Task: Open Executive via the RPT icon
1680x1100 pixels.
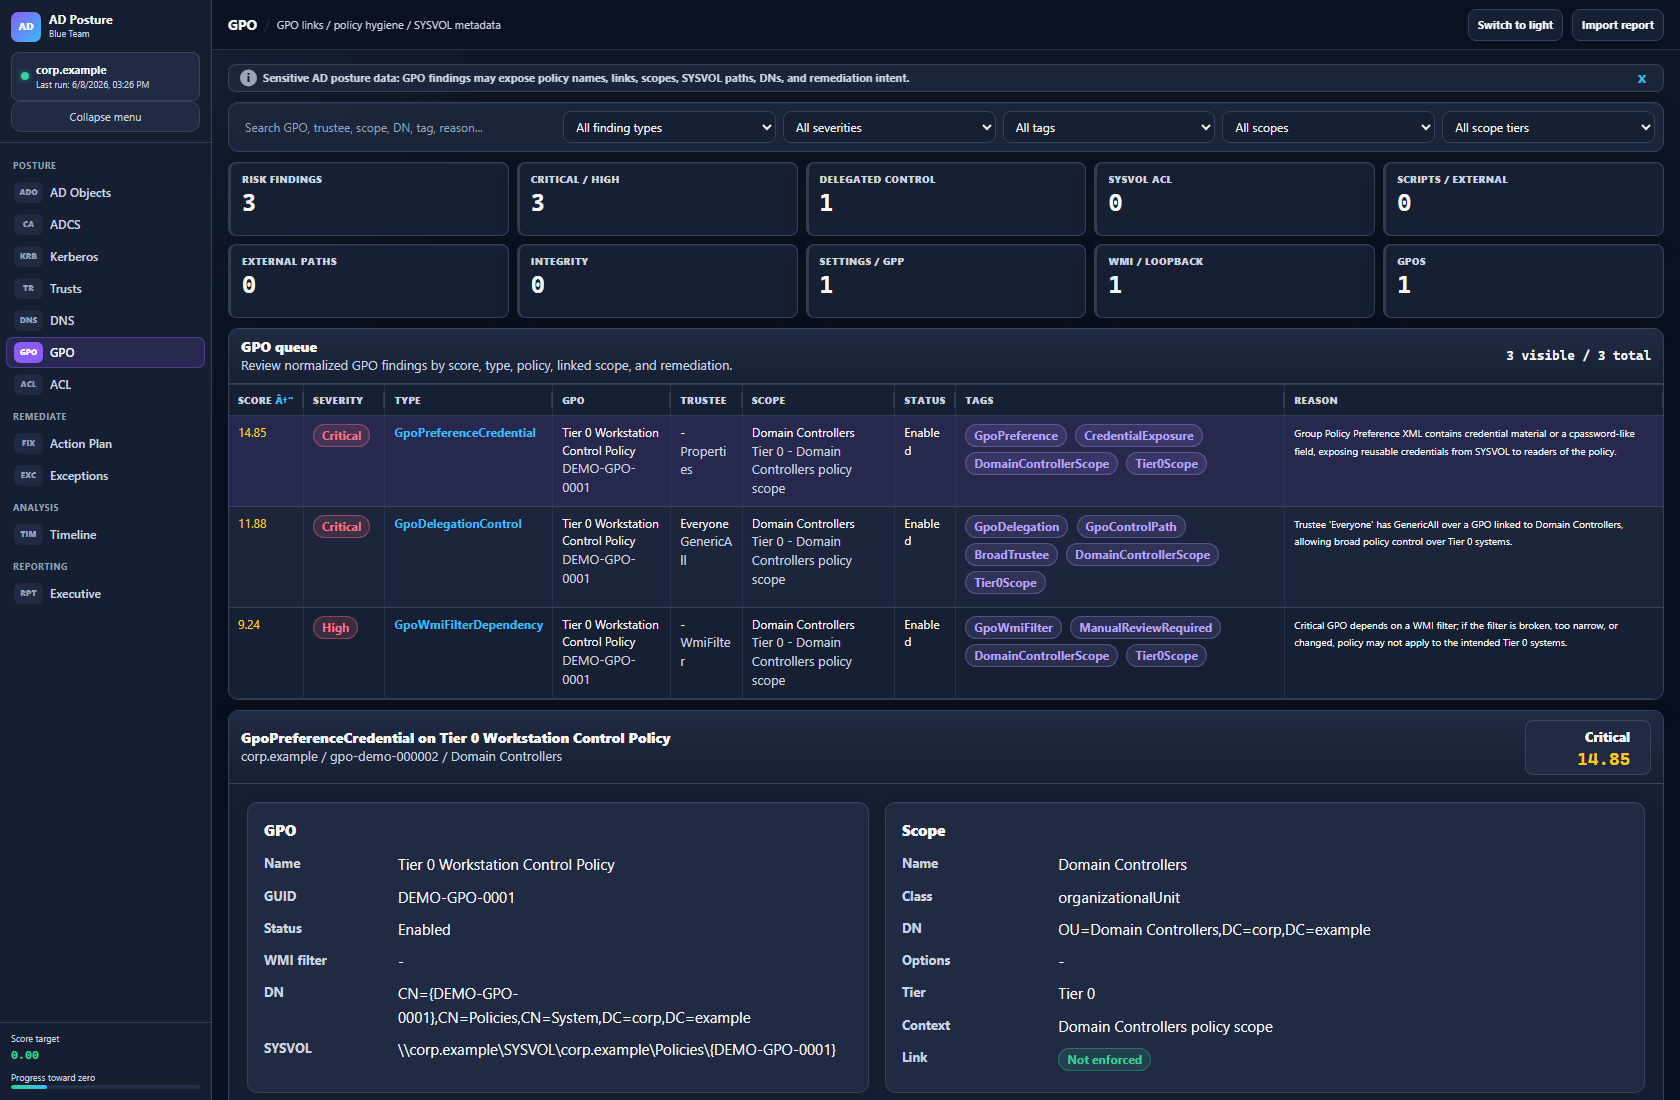Action: click(28, 593)
